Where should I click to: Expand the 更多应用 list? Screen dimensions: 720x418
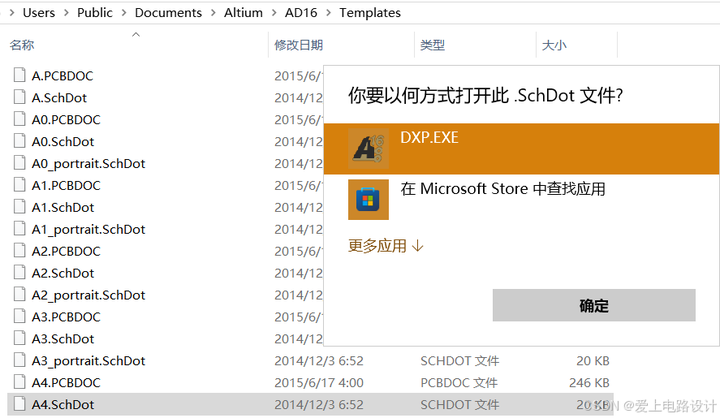[386, 246]
